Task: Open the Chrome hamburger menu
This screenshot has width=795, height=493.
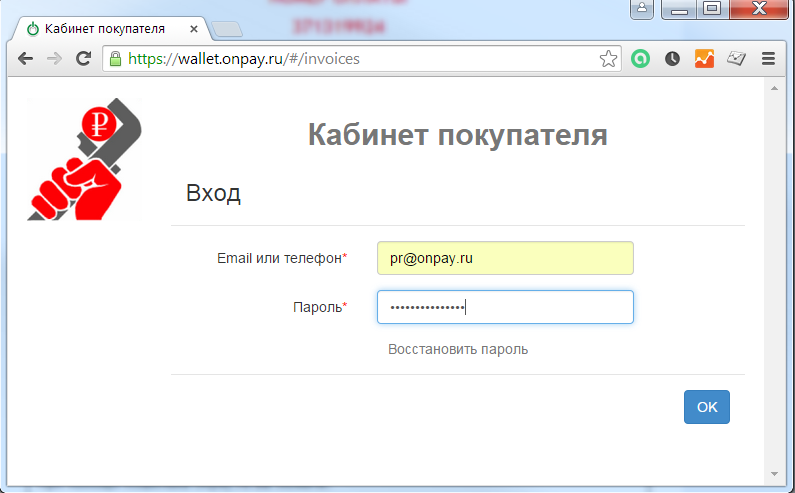Action: [x=769, y=59]
